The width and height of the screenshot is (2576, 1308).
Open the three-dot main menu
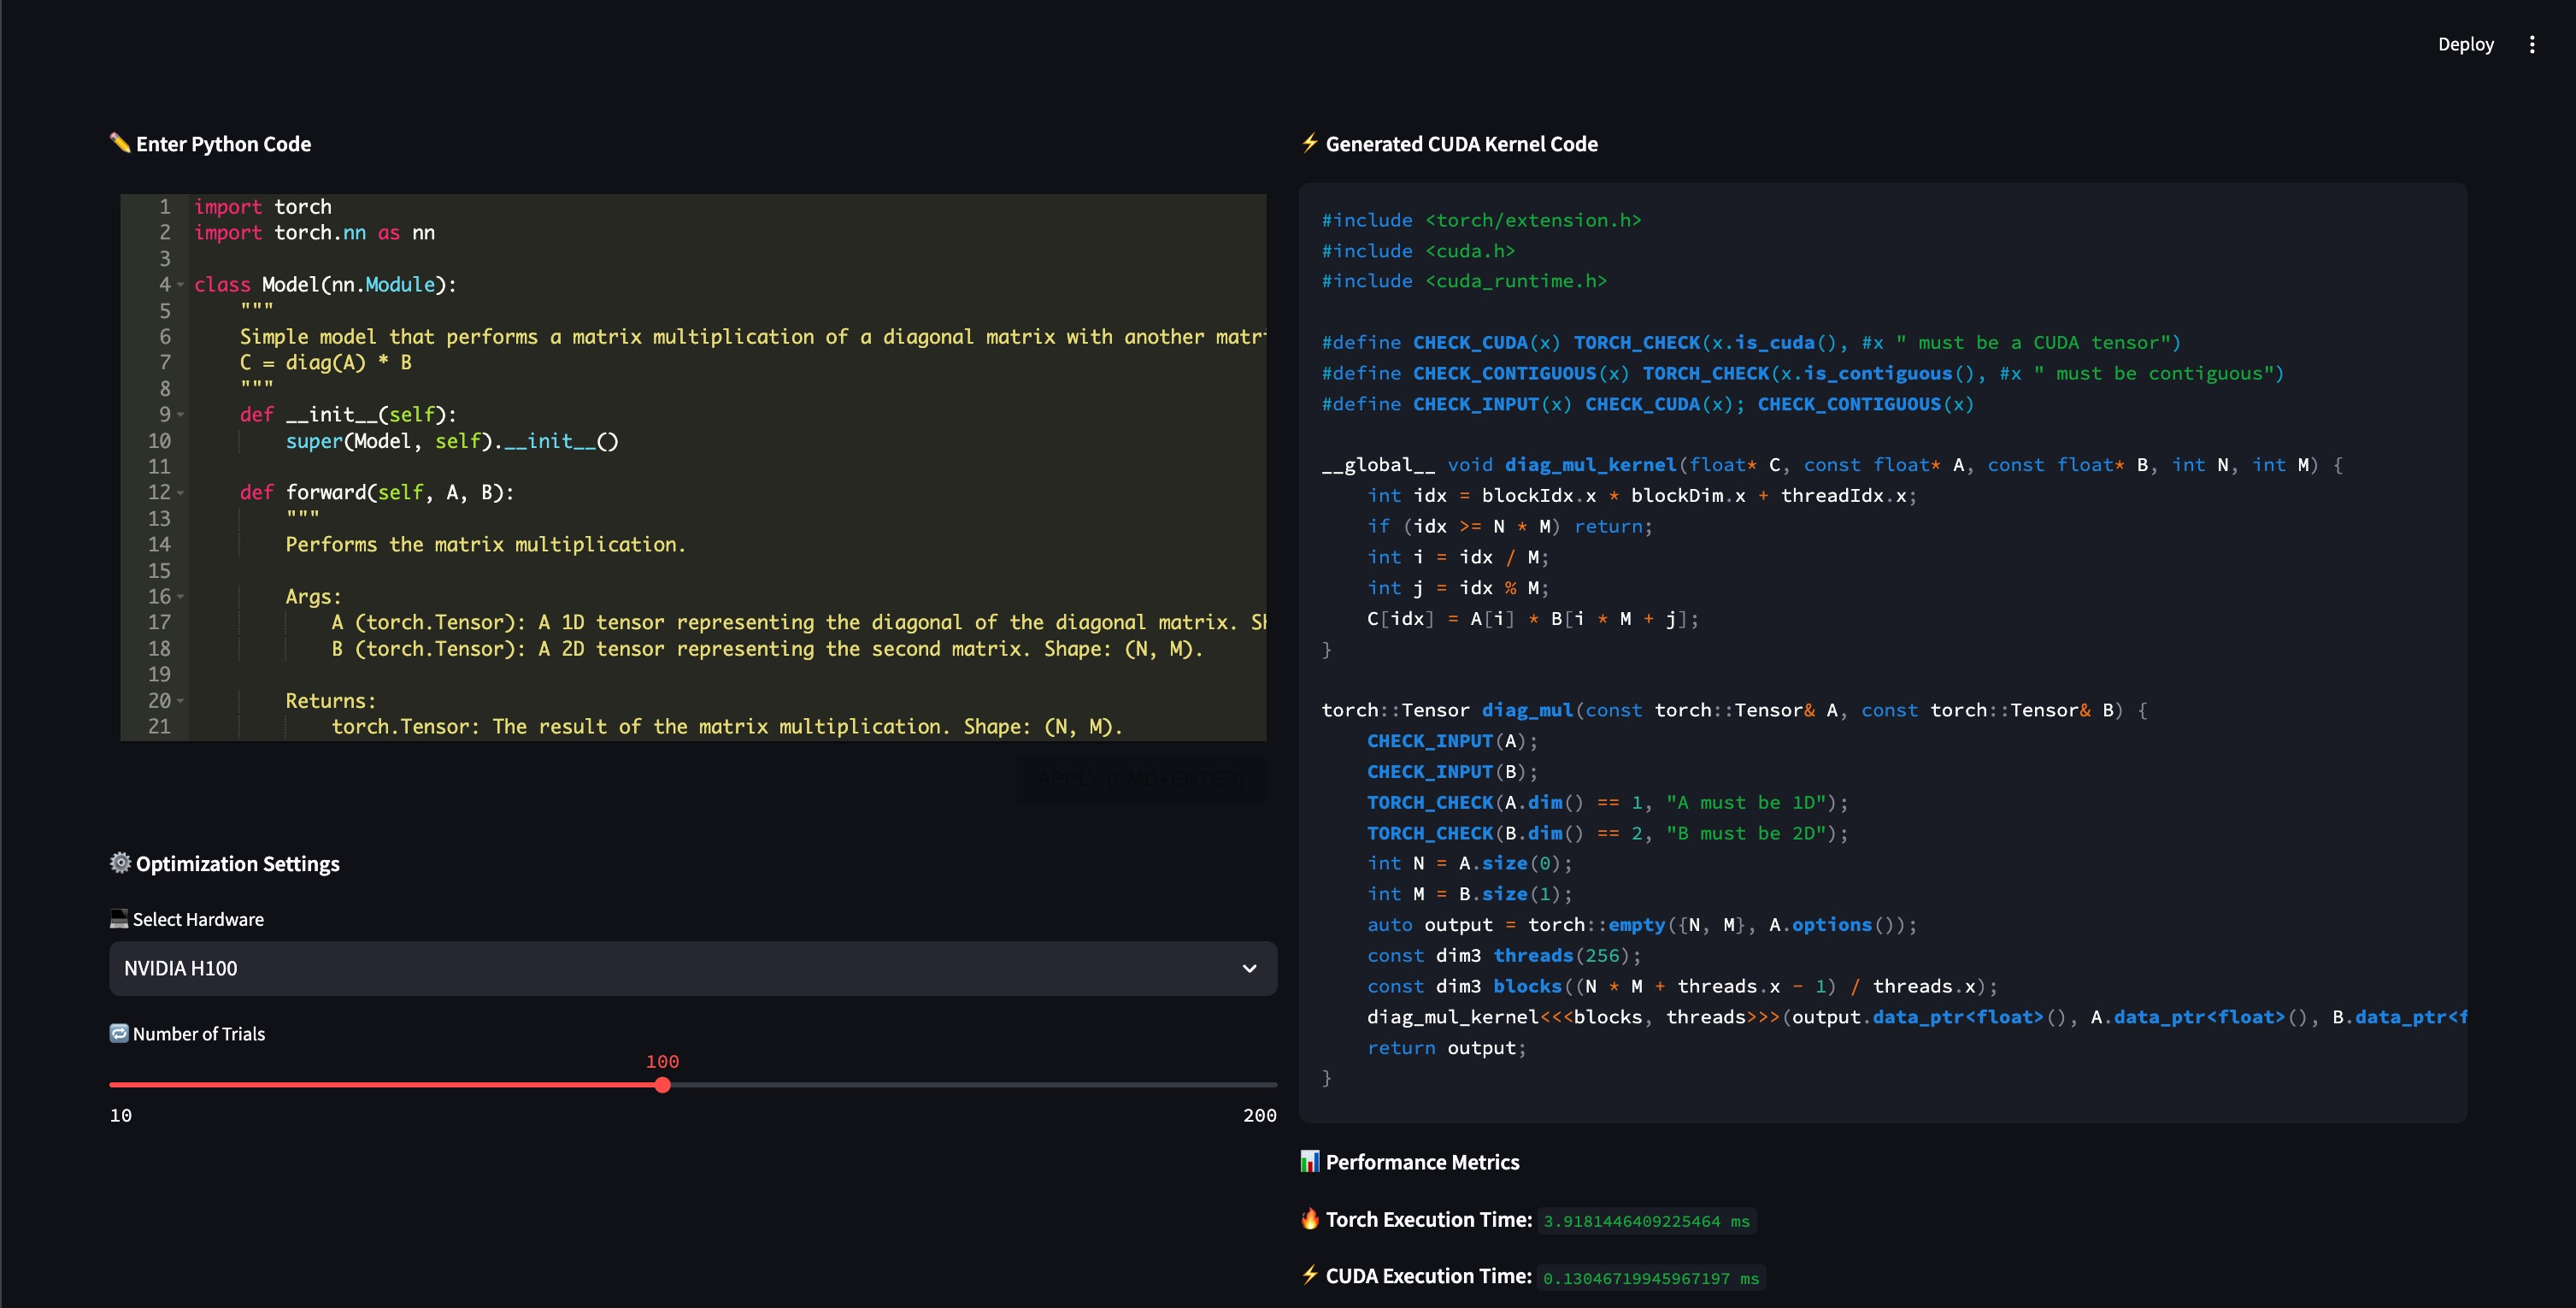coord(2531,44)
